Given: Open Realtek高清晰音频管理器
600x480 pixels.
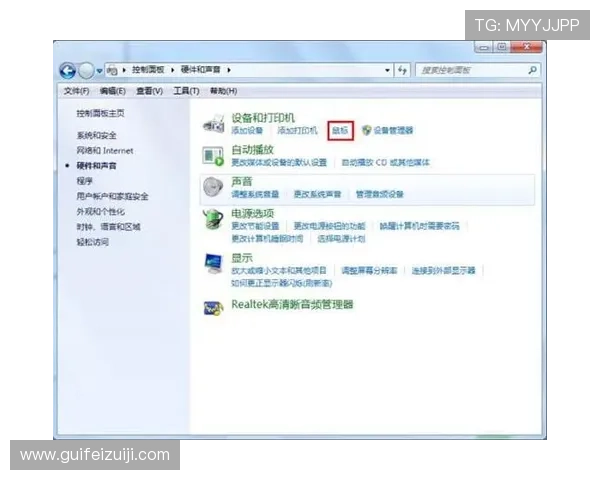Looking at the screenshot, I should (x=292, y=305).
